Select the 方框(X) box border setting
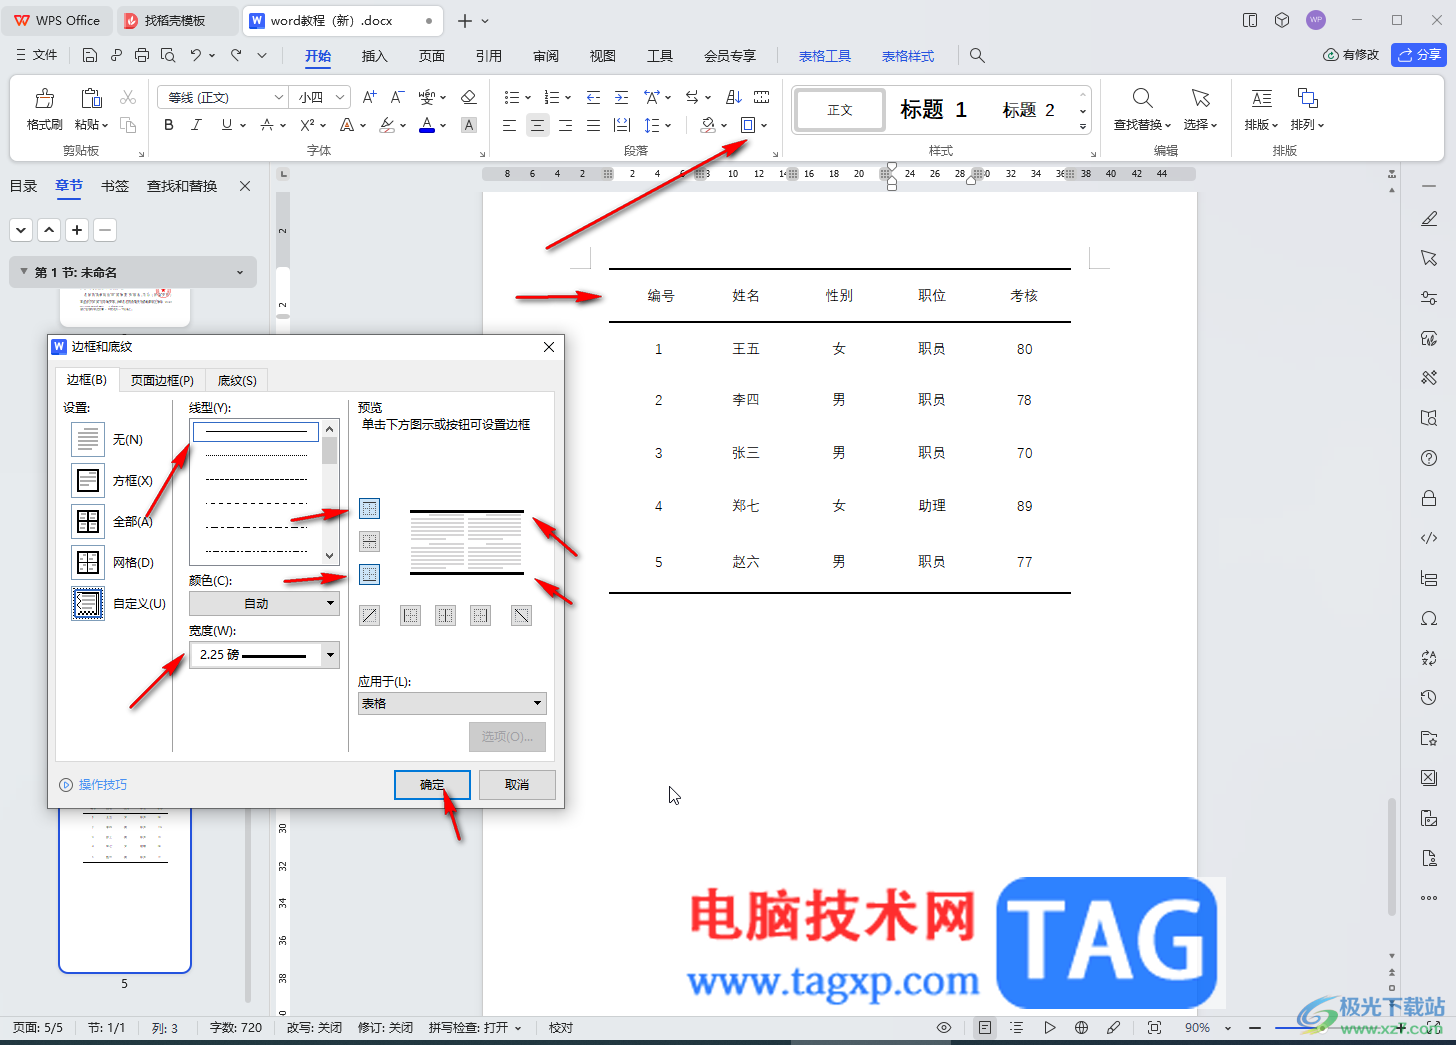This screenshot has width=1456, height=1045. click(88, 480)
